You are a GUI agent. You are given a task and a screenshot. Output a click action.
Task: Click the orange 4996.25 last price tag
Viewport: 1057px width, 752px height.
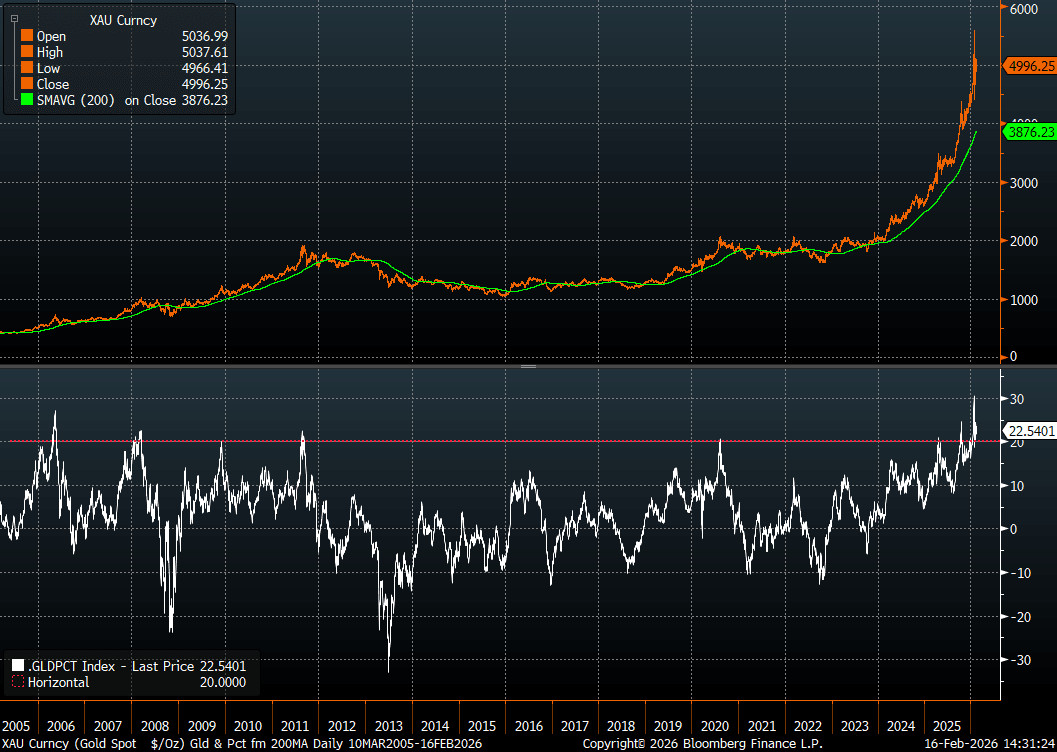pos(1028,66)
